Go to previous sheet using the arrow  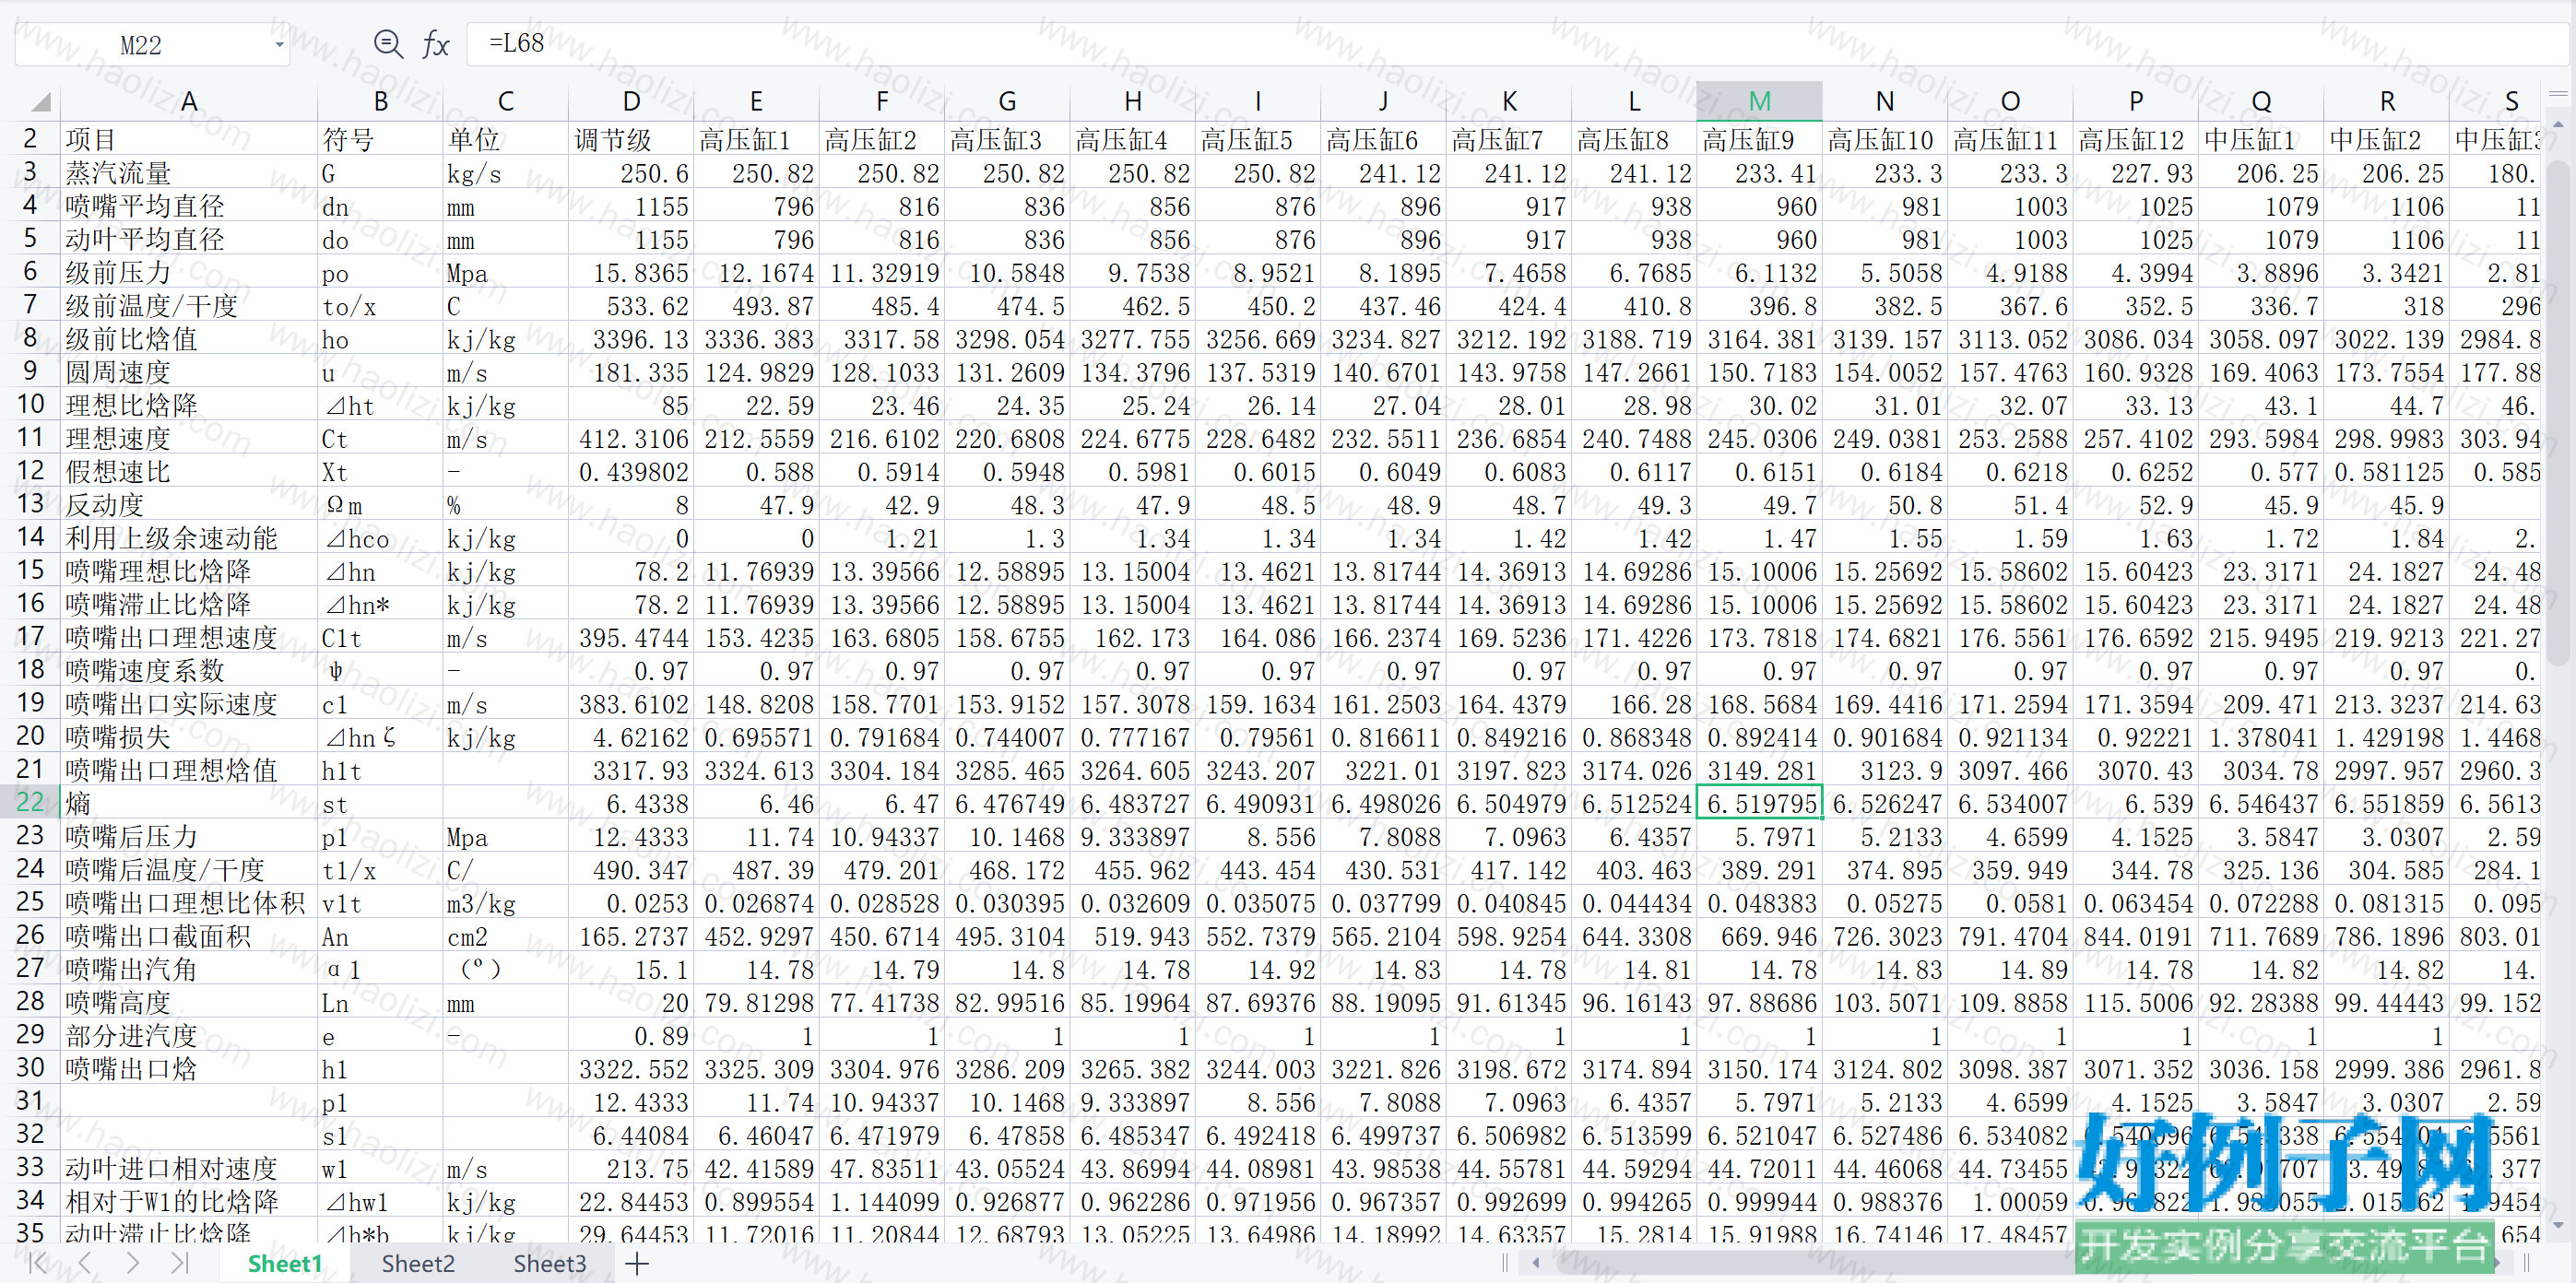coord(85,1263)
